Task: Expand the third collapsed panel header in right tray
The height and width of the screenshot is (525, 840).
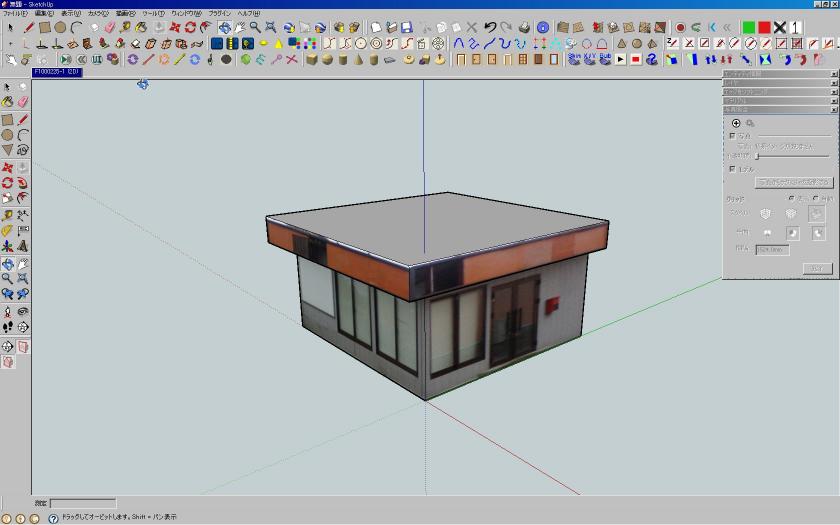Action: pyautogui.click(x=781, y=92)
